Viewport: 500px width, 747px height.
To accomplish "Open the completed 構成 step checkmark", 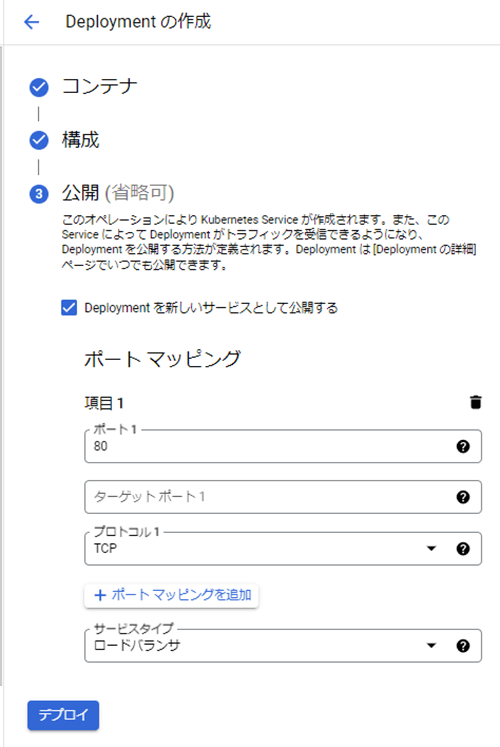I will click(39, 141).
